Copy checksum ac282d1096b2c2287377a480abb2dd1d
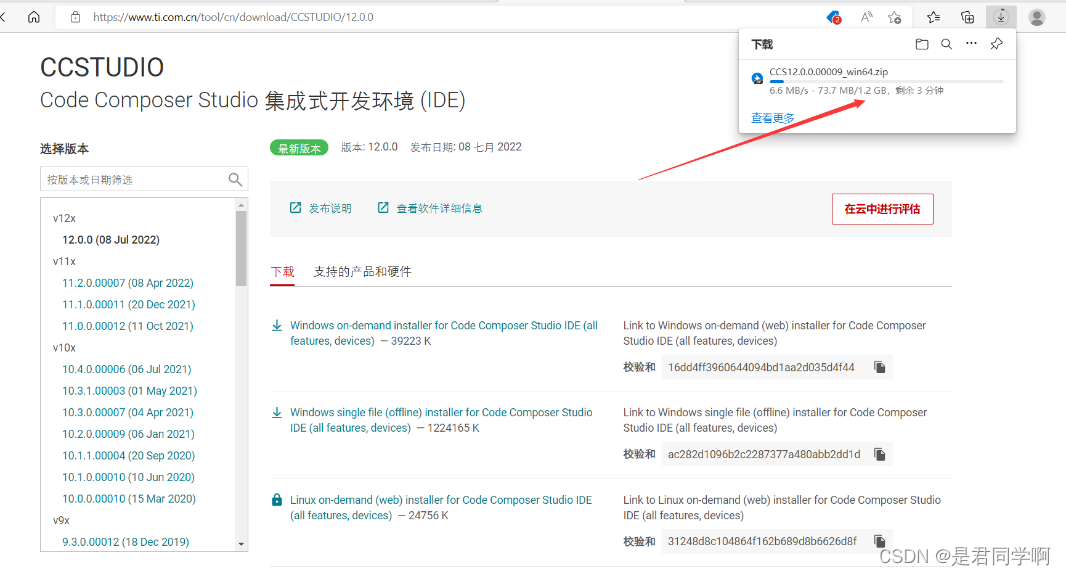This screenshot has width=1066, height=576. [x=879, y=454]
